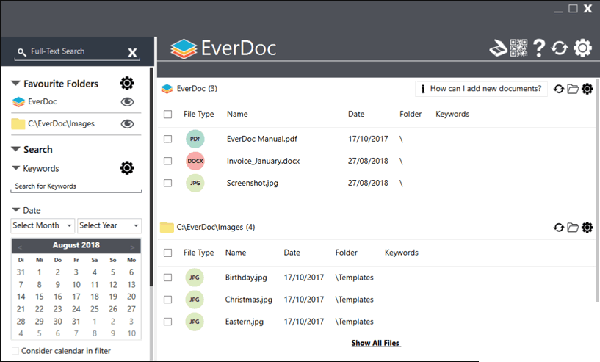This screenshot has width=600, height=362.
Task: Collapse the Keywords section
Action: (x=16, y=168)
